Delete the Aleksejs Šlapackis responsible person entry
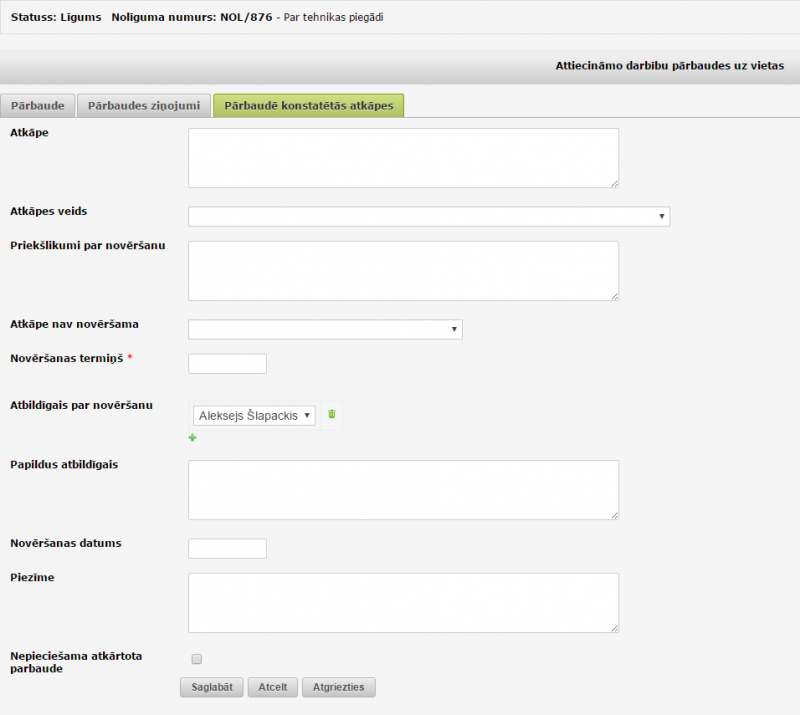The height and width of the screenshot is (715, 800). tap(332, 414)
